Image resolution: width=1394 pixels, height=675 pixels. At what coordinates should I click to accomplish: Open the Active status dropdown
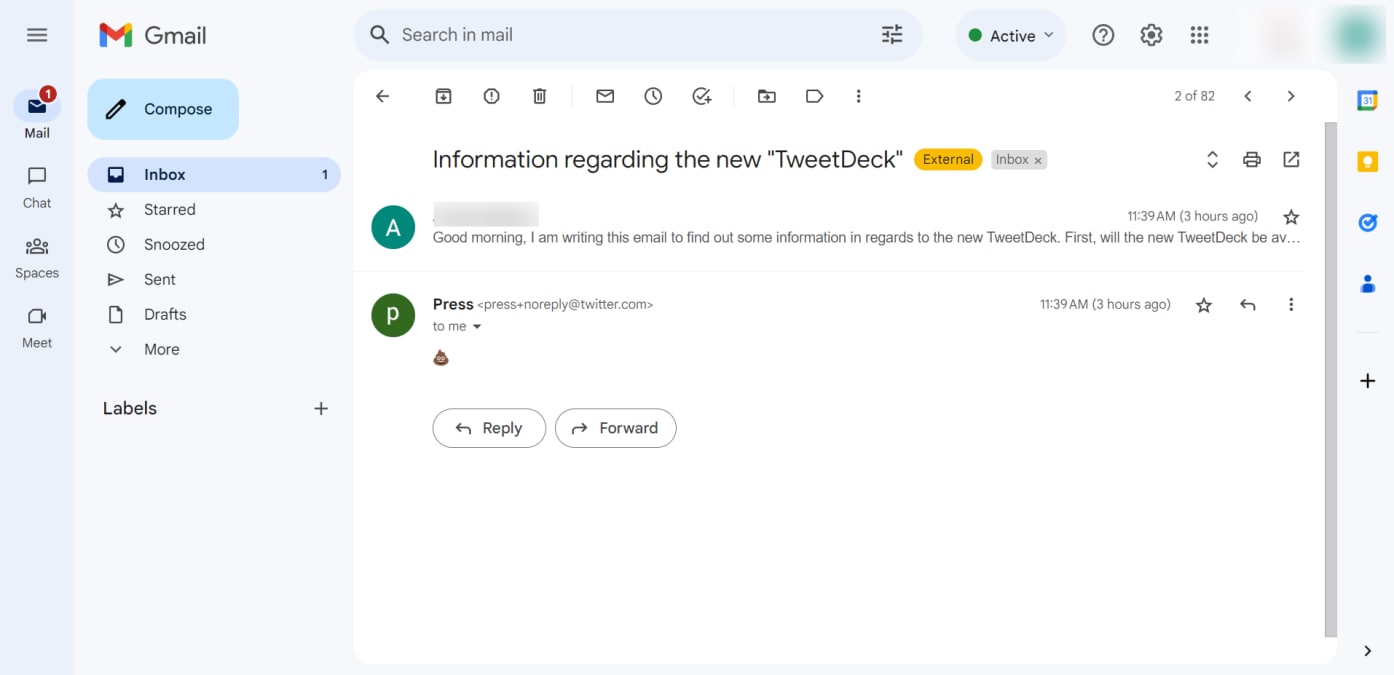click(x=1011, y=35)
